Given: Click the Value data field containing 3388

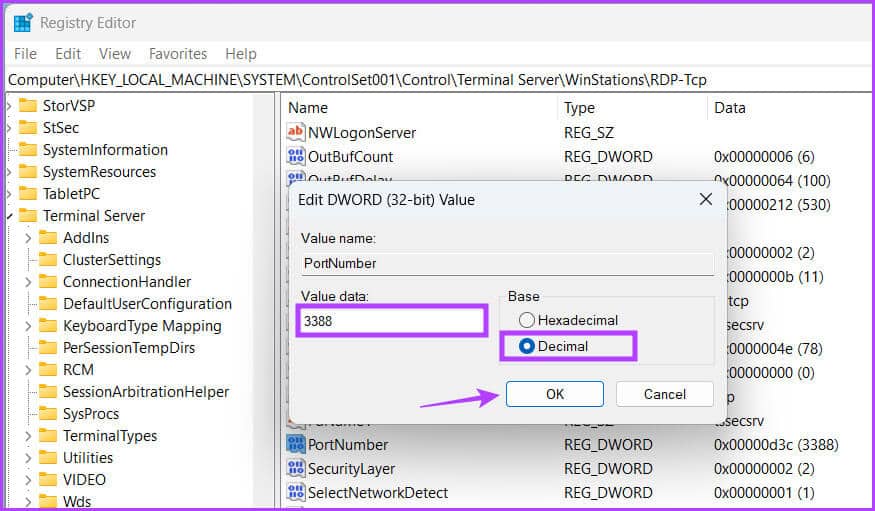Looking at the screenshot, I should click(392, 321).
